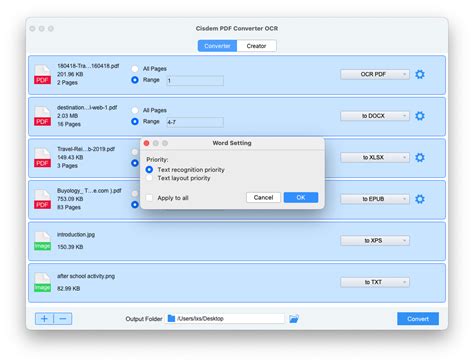Screen dimensions: 474x364
Task: Add a file with plus button
Action: (x=44, y=319)
